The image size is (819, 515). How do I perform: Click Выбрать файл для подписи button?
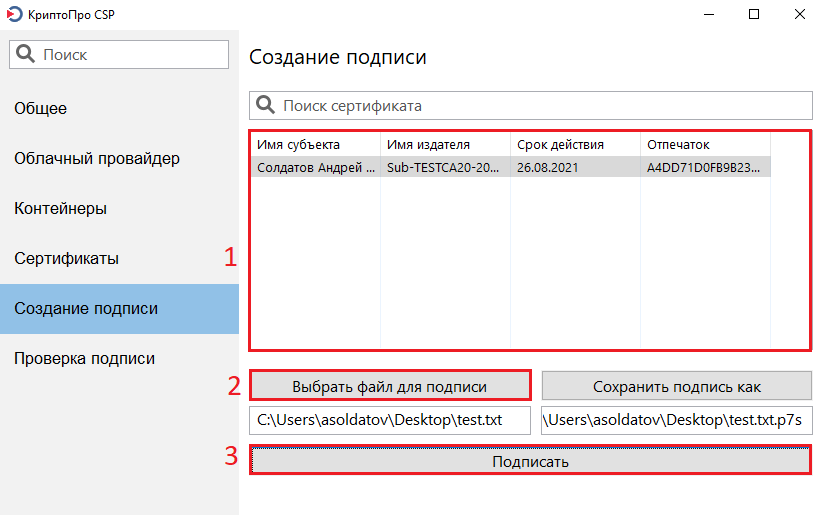coord(390,386)
